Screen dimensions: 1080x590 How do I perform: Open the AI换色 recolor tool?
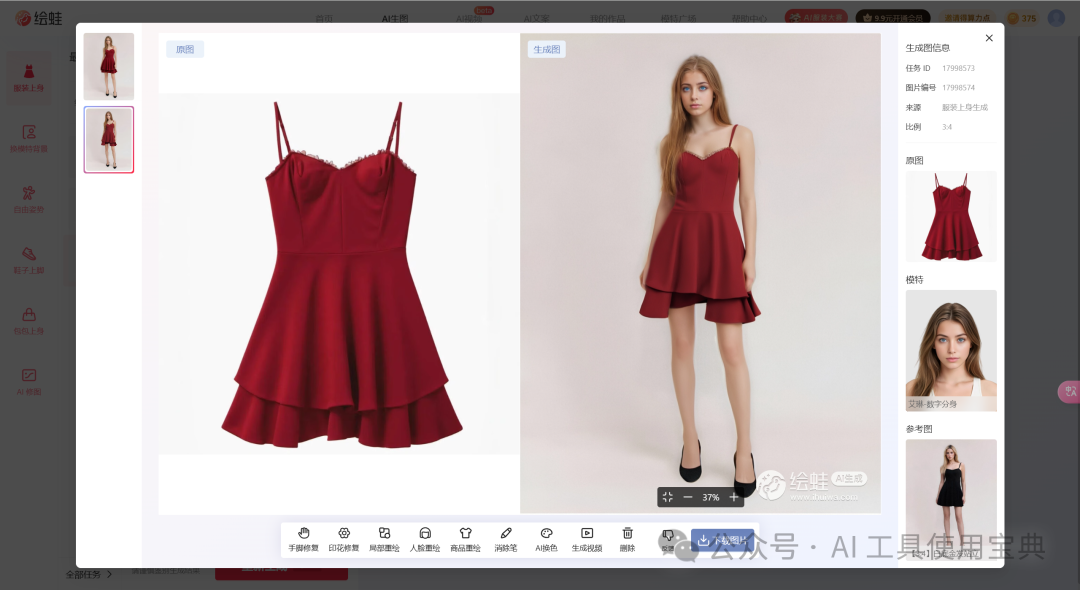click(546, 538)
